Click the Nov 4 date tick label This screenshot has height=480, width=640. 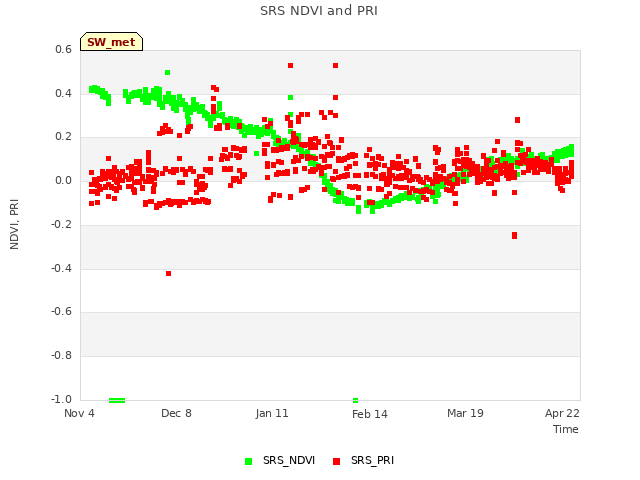click(x=79, y=413)
